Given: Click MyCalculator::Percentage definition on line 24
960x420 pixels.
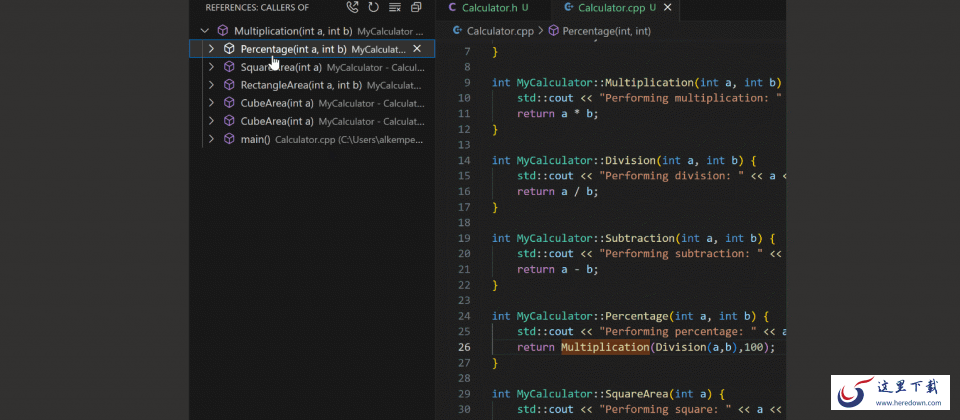Looking at the screenshot, I should coord(591,316).
